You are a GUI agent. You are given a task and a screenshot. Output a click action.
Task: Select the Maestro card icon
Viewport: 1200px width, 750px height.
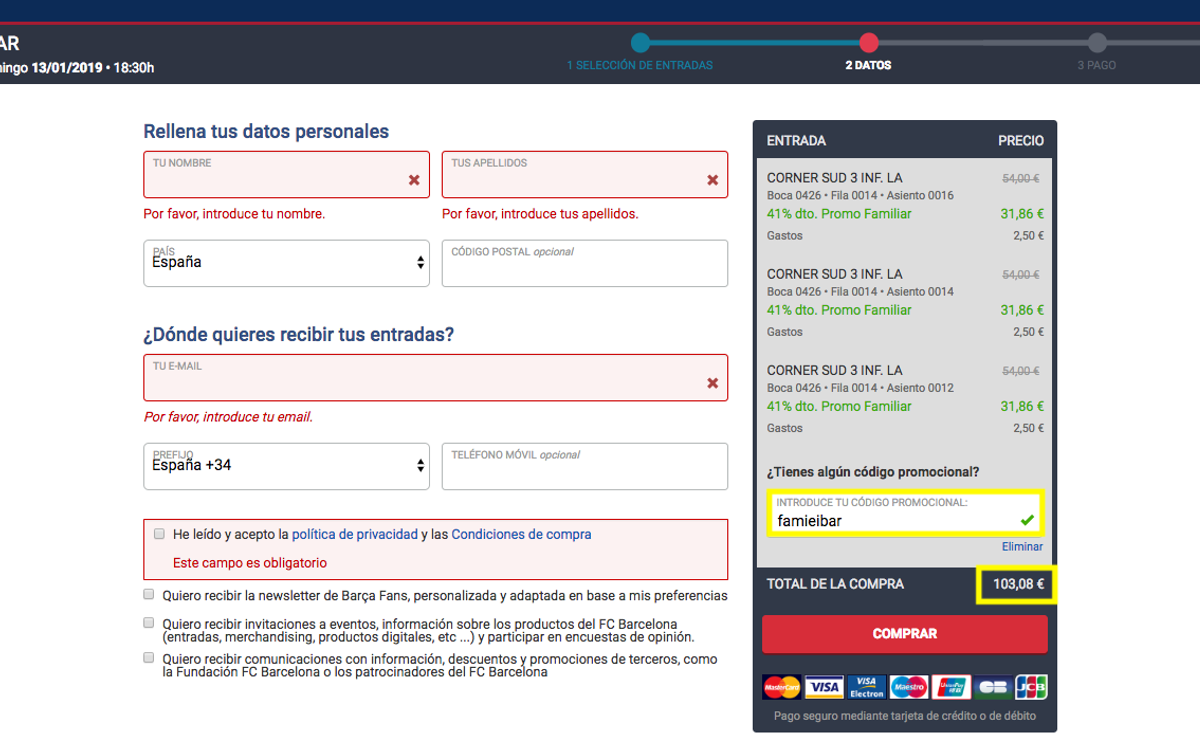pos(910,686)
